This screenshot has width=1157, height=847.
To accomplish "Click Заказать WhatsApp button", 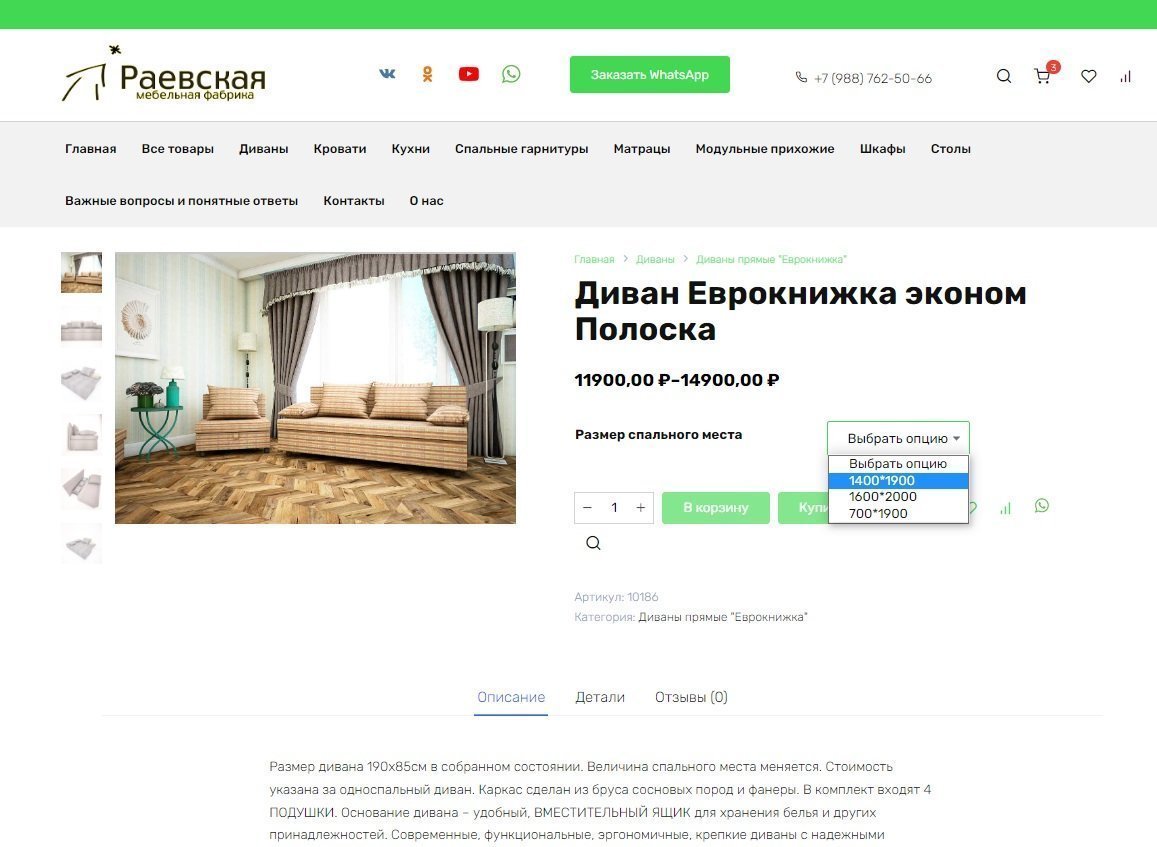I will pos(649,75).
